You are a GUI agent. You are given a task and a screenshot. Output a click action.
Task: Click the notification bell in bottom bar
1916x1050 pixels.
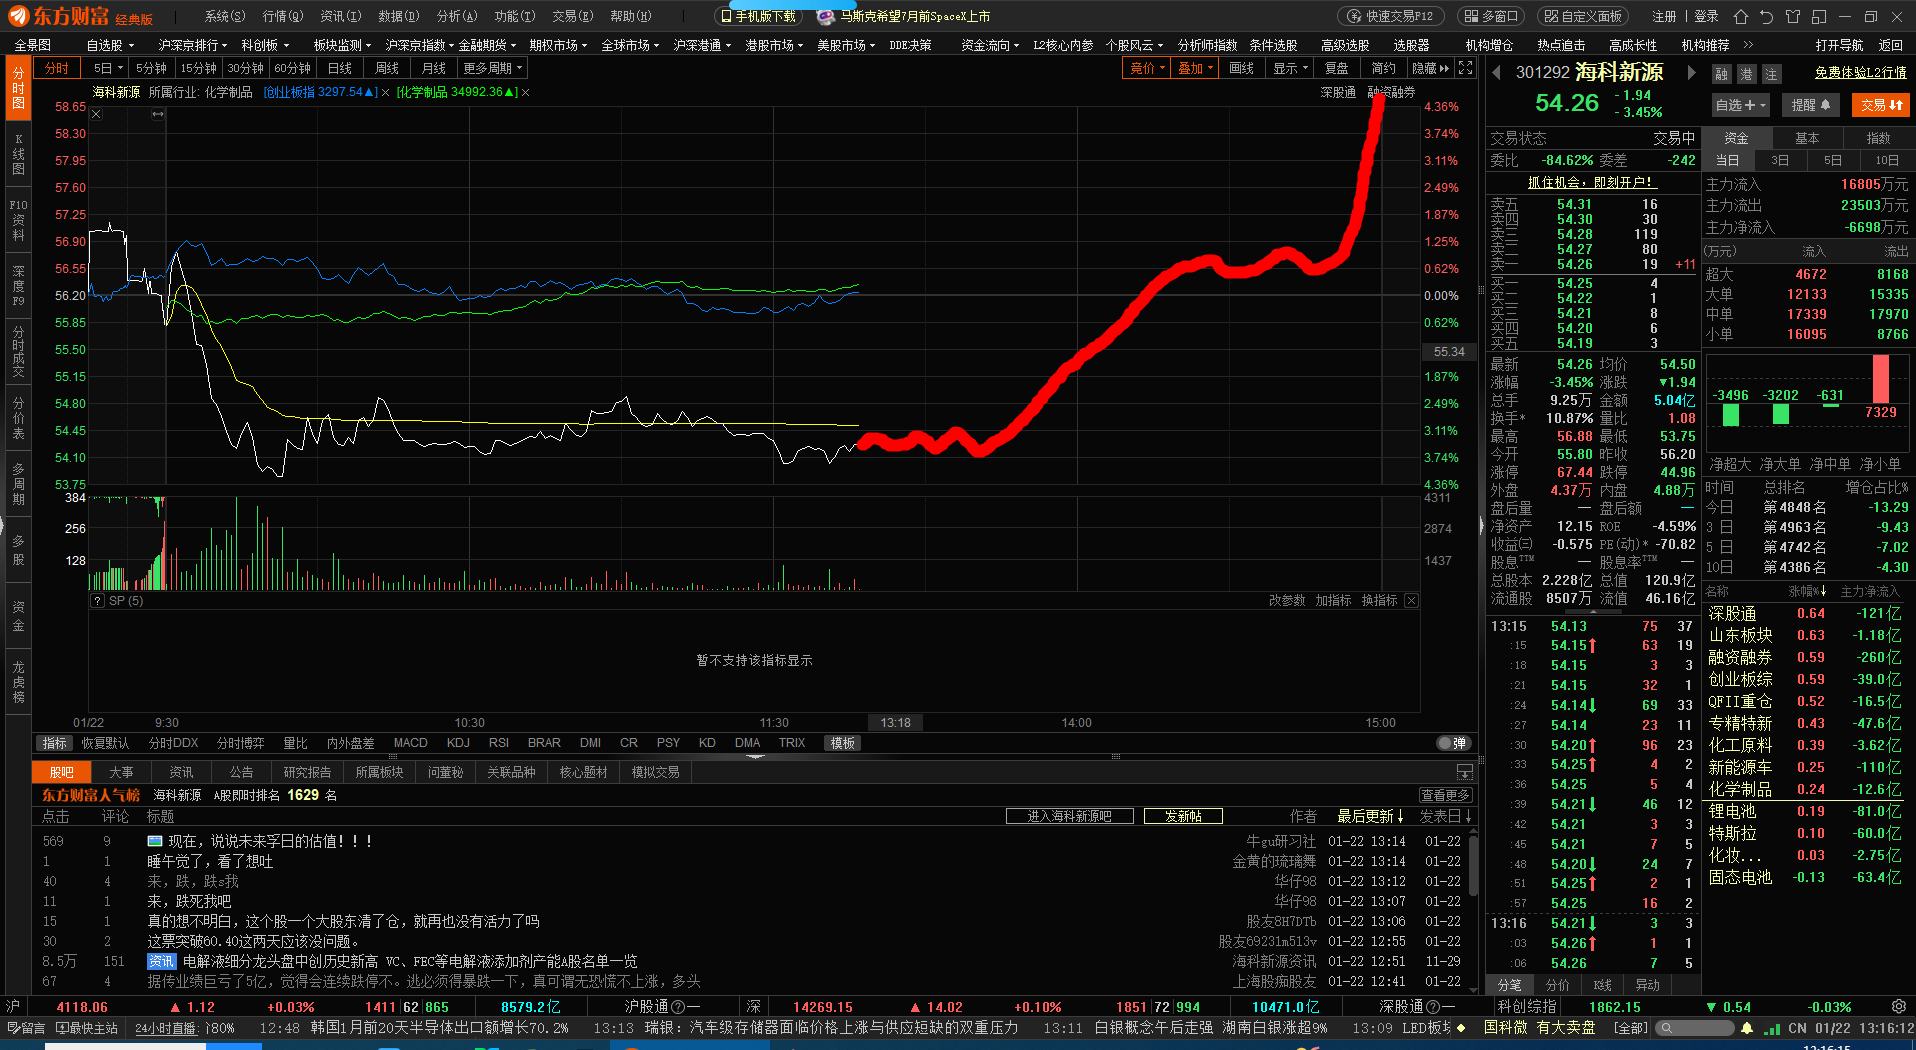(1747, 1028)
